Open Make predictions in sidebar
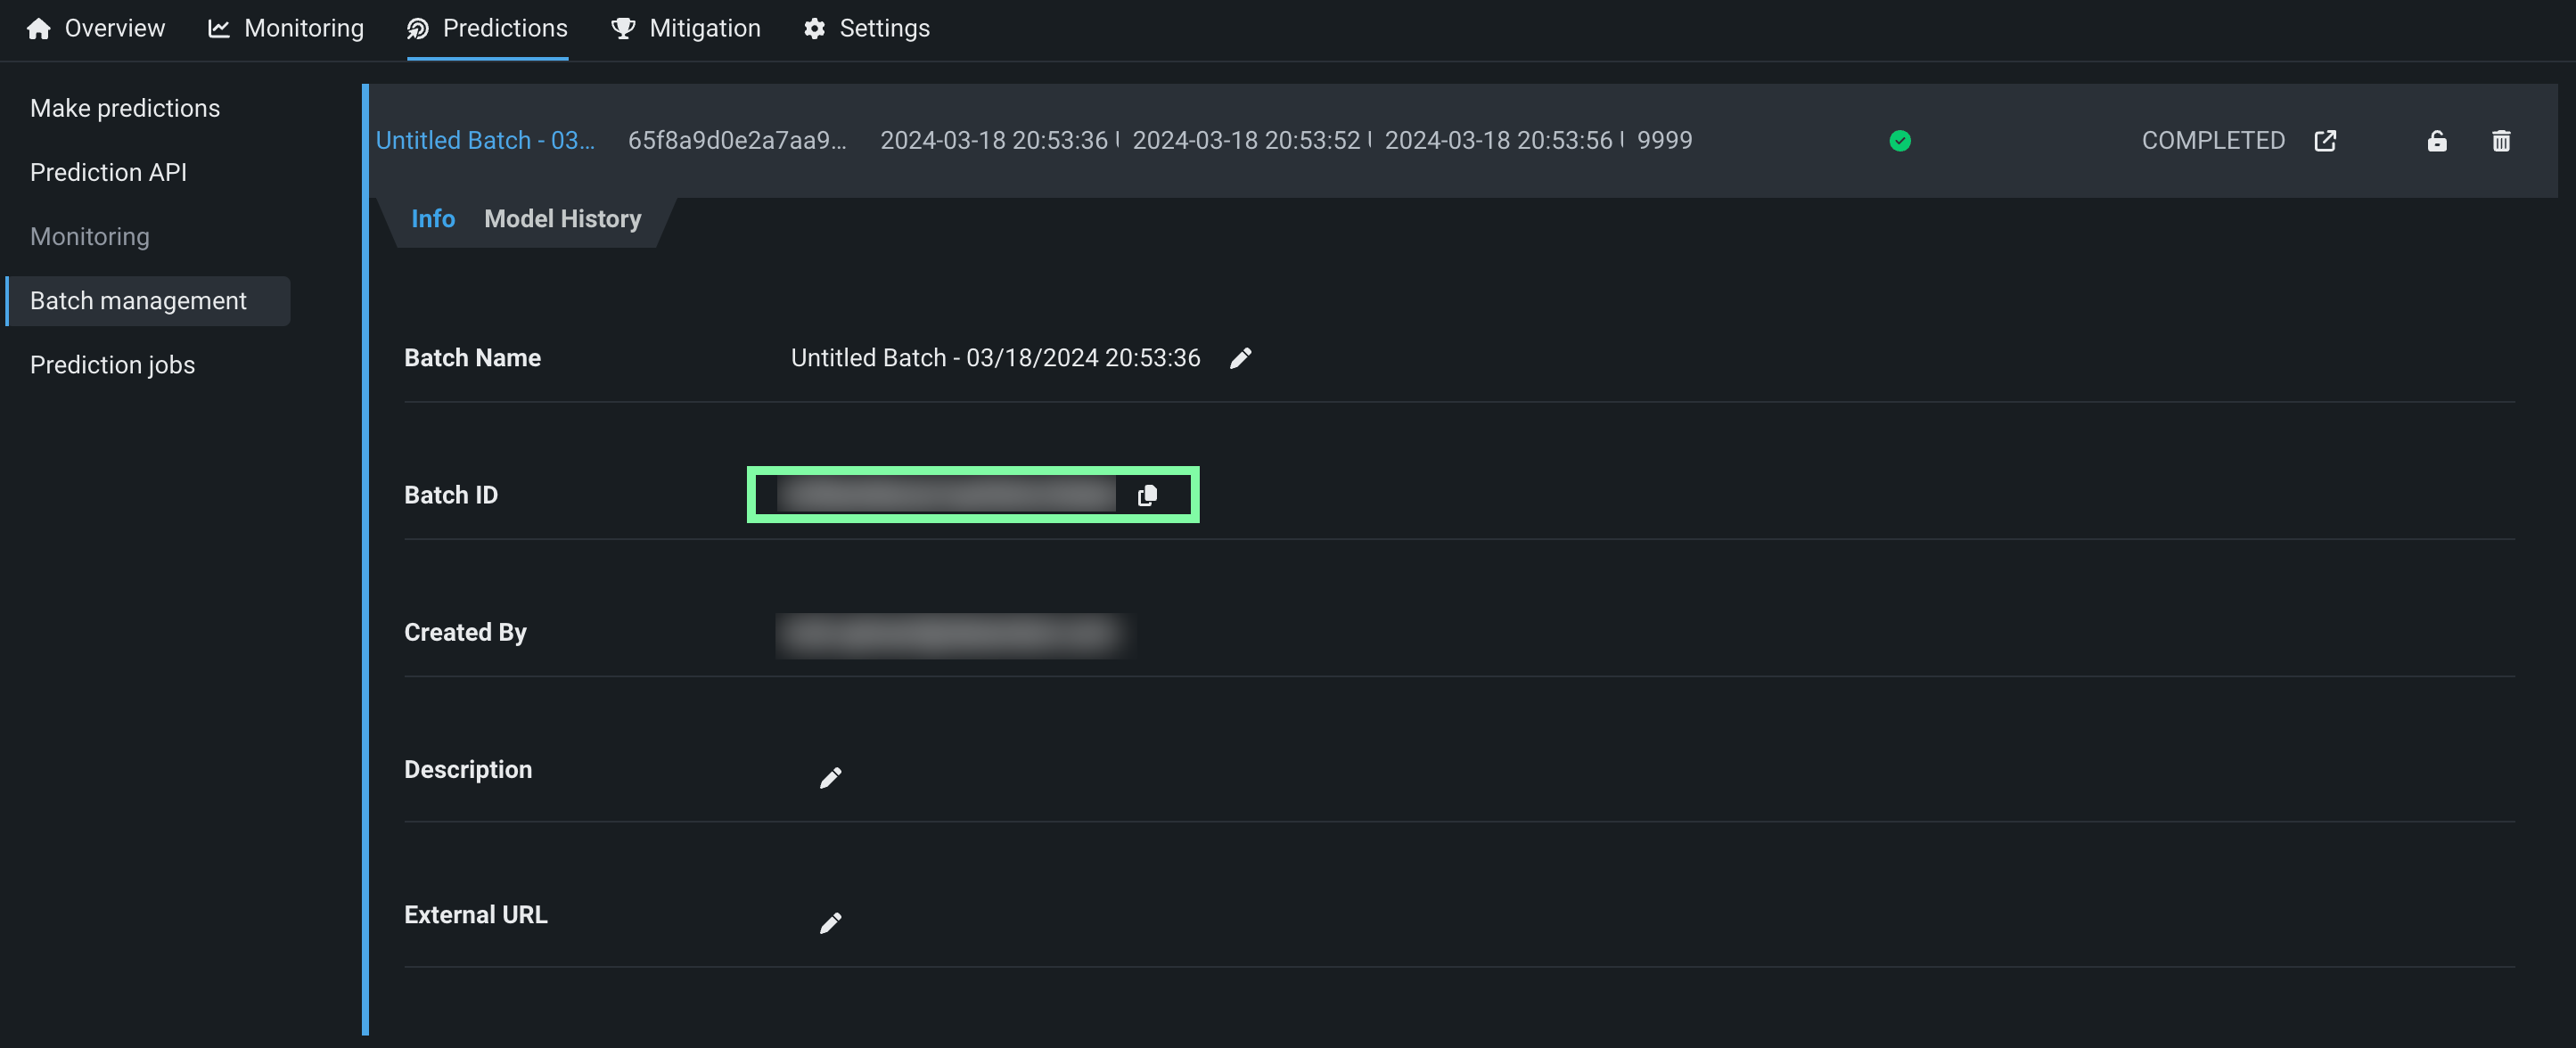2576x1048 pixels. tap(125, 108)
